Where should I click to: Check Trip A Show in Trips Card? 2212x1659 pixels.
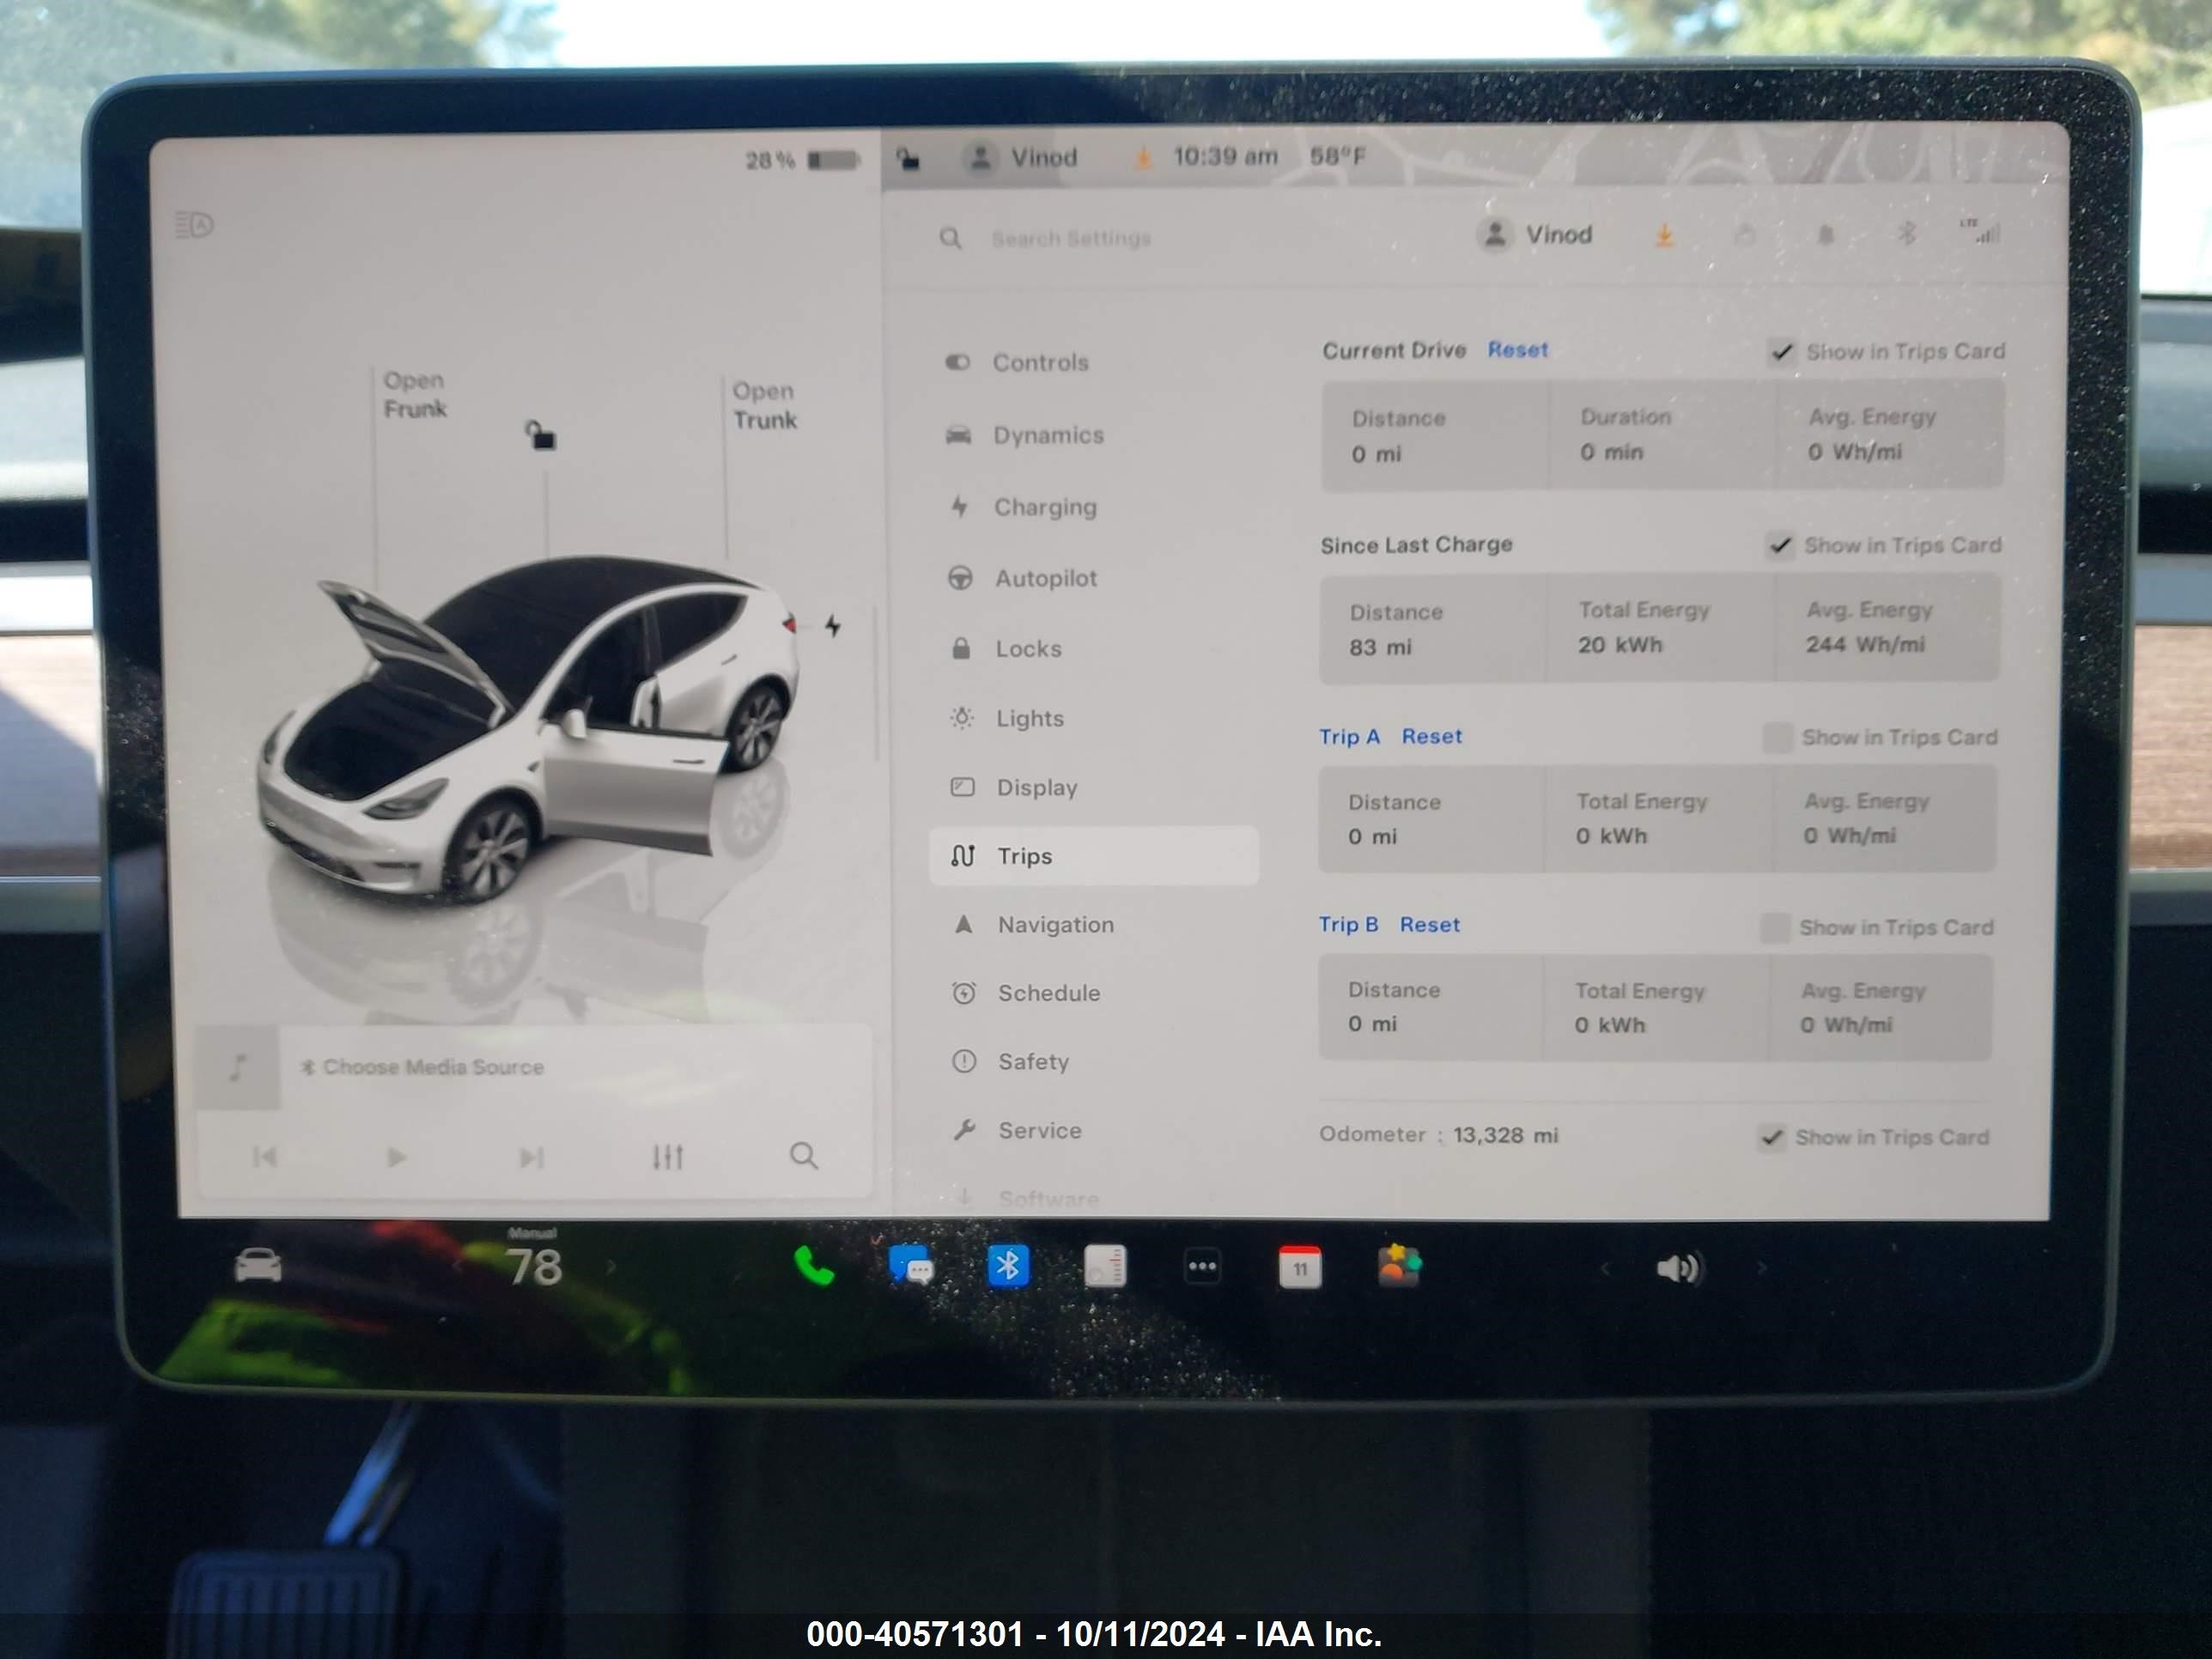(x=1777, y=738)
